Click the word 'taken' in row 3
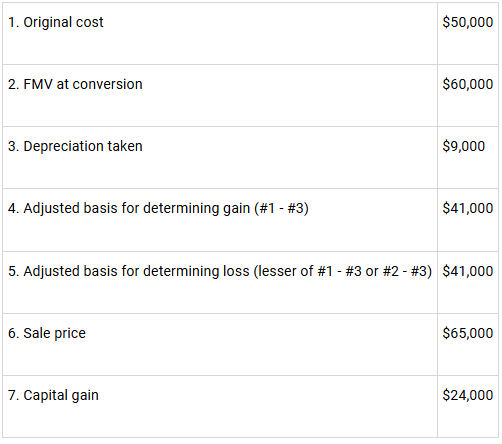 tap(125, 146)
